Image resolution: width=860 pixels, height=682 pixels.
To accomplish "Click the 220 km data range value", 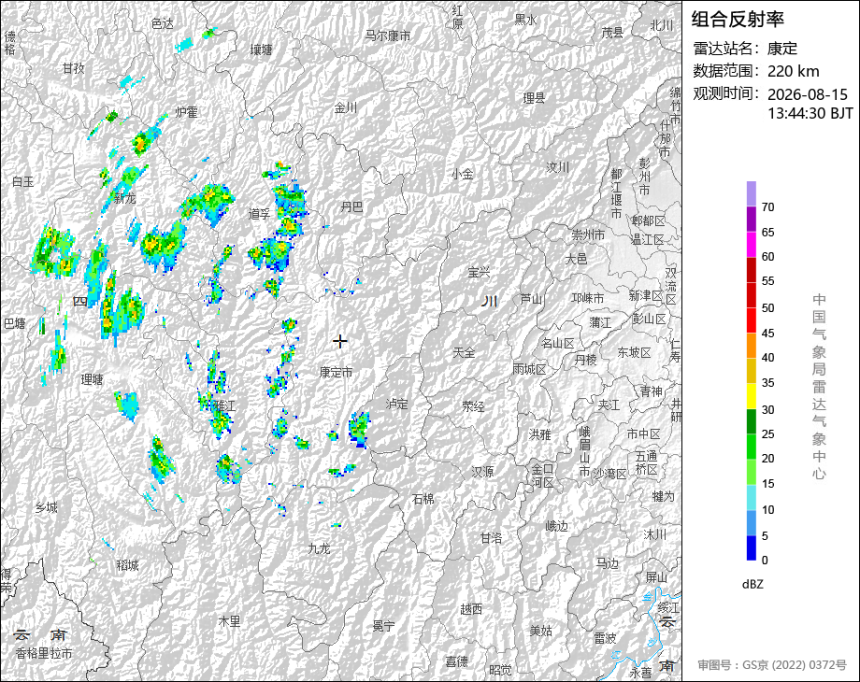I will (x=793, y=71).
